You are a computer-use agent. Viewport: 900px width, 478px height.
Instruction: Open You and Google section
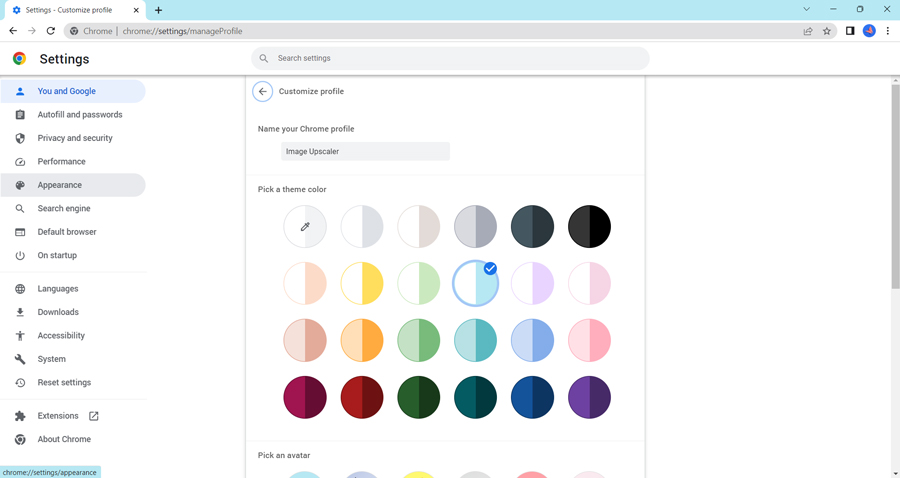pos(73,91)
